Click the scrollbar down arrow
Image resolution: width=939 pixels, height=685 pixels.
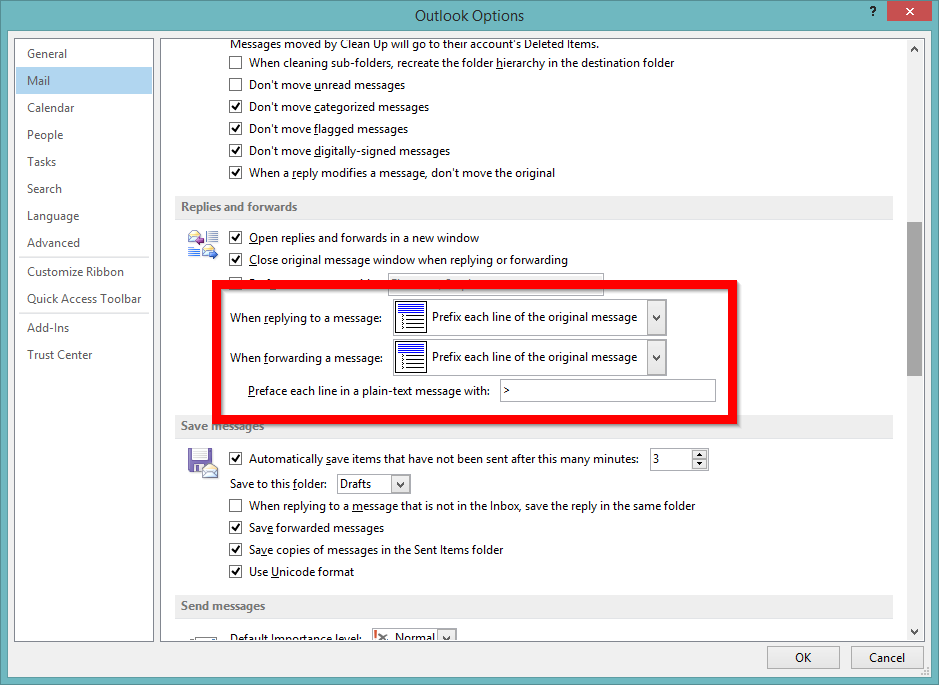[x=914, y=632]
